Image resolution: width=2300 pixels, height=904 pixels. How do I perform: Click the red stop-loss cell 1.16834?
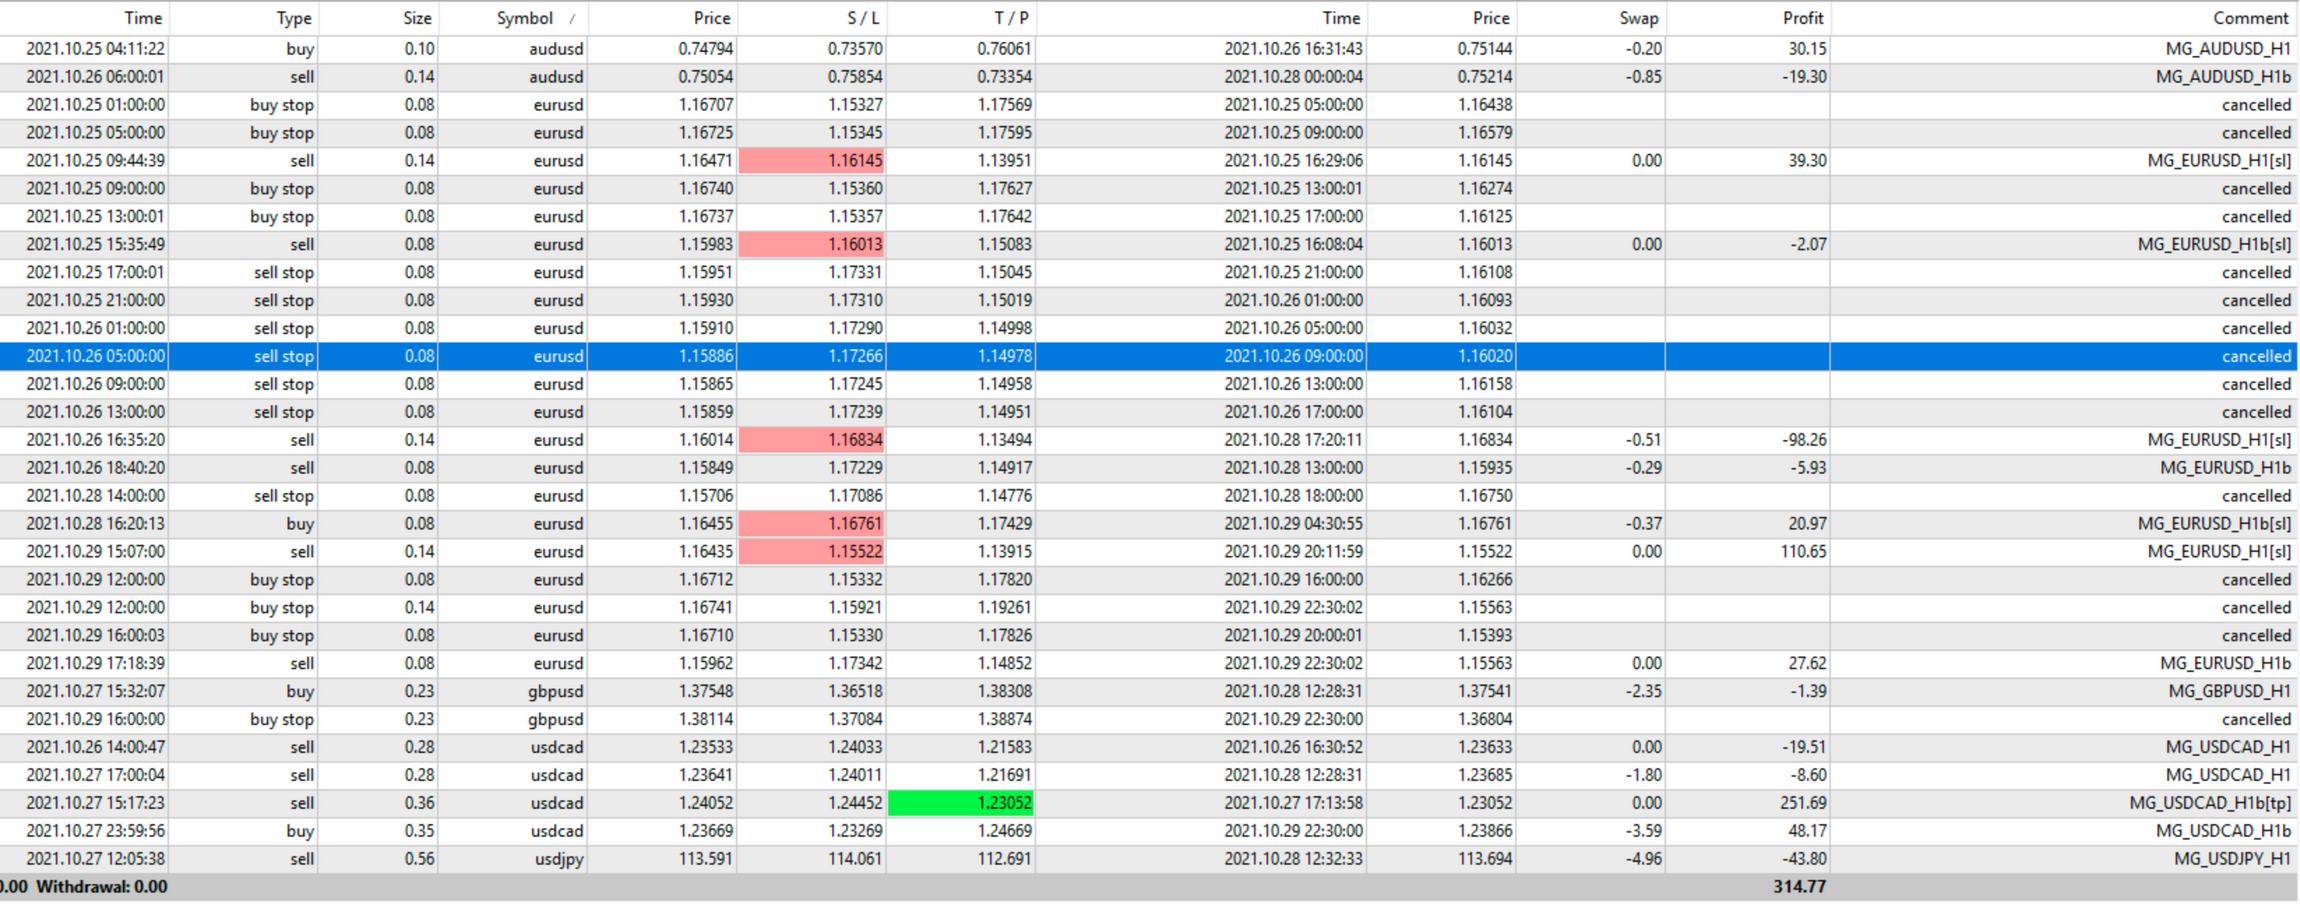[811, 440]
